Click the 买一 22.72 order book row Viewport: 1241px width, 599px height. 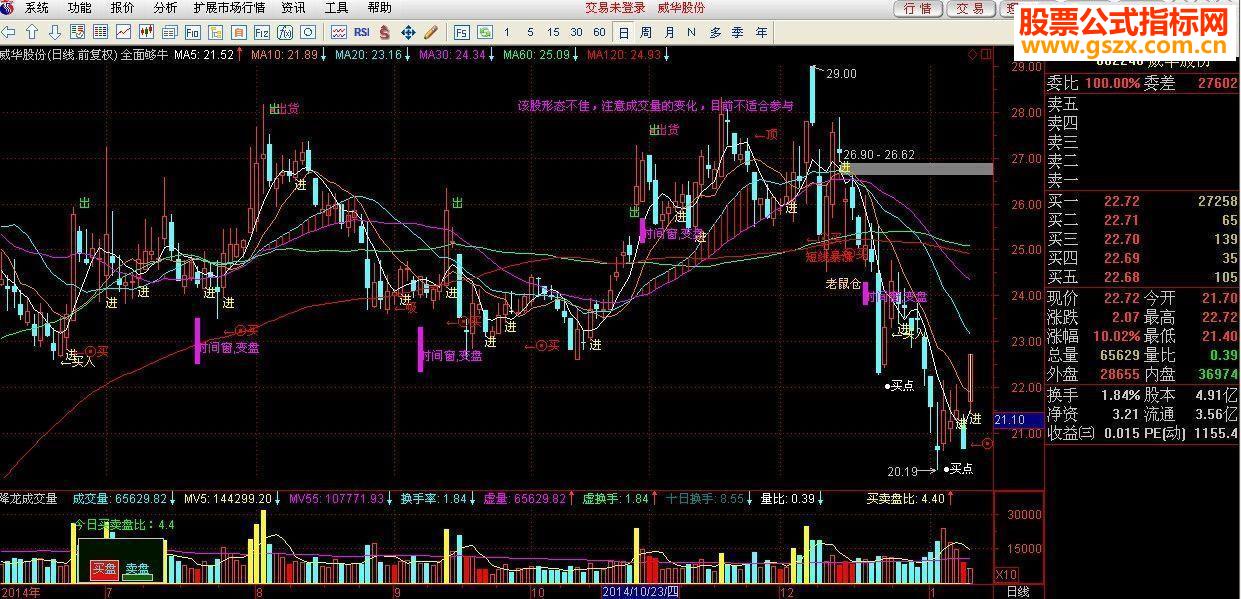point(1143,202)
